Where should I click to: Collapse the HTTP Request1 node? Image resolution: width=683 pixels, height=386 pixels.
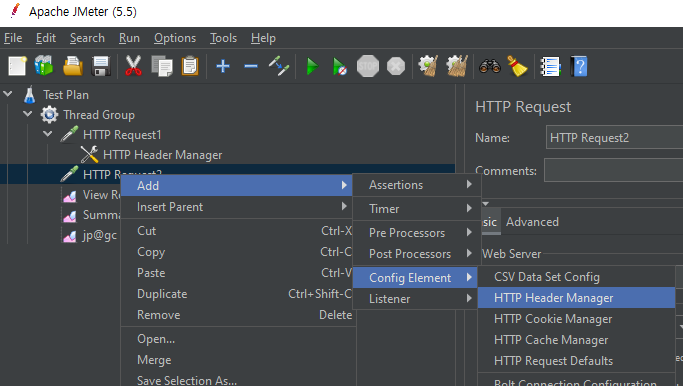pos(48,134)
